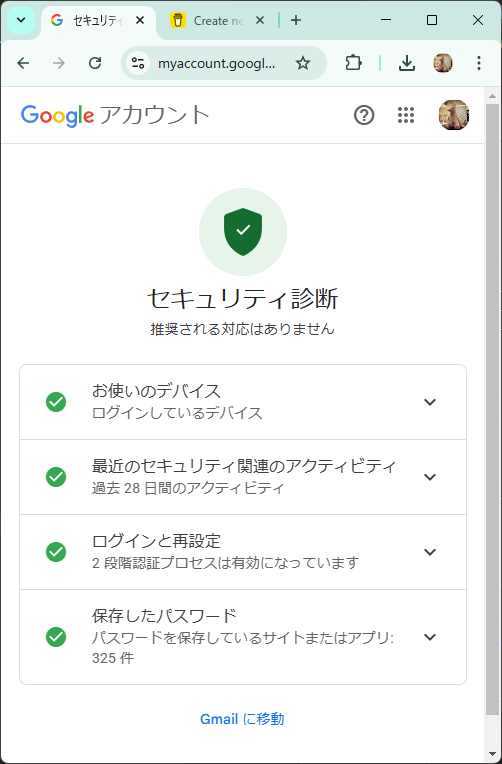Expand the 最近のセキュリティ関連のアクティビティ chevron
The width and height of the screenshot is (502, 764).
(x=429, y=477)
